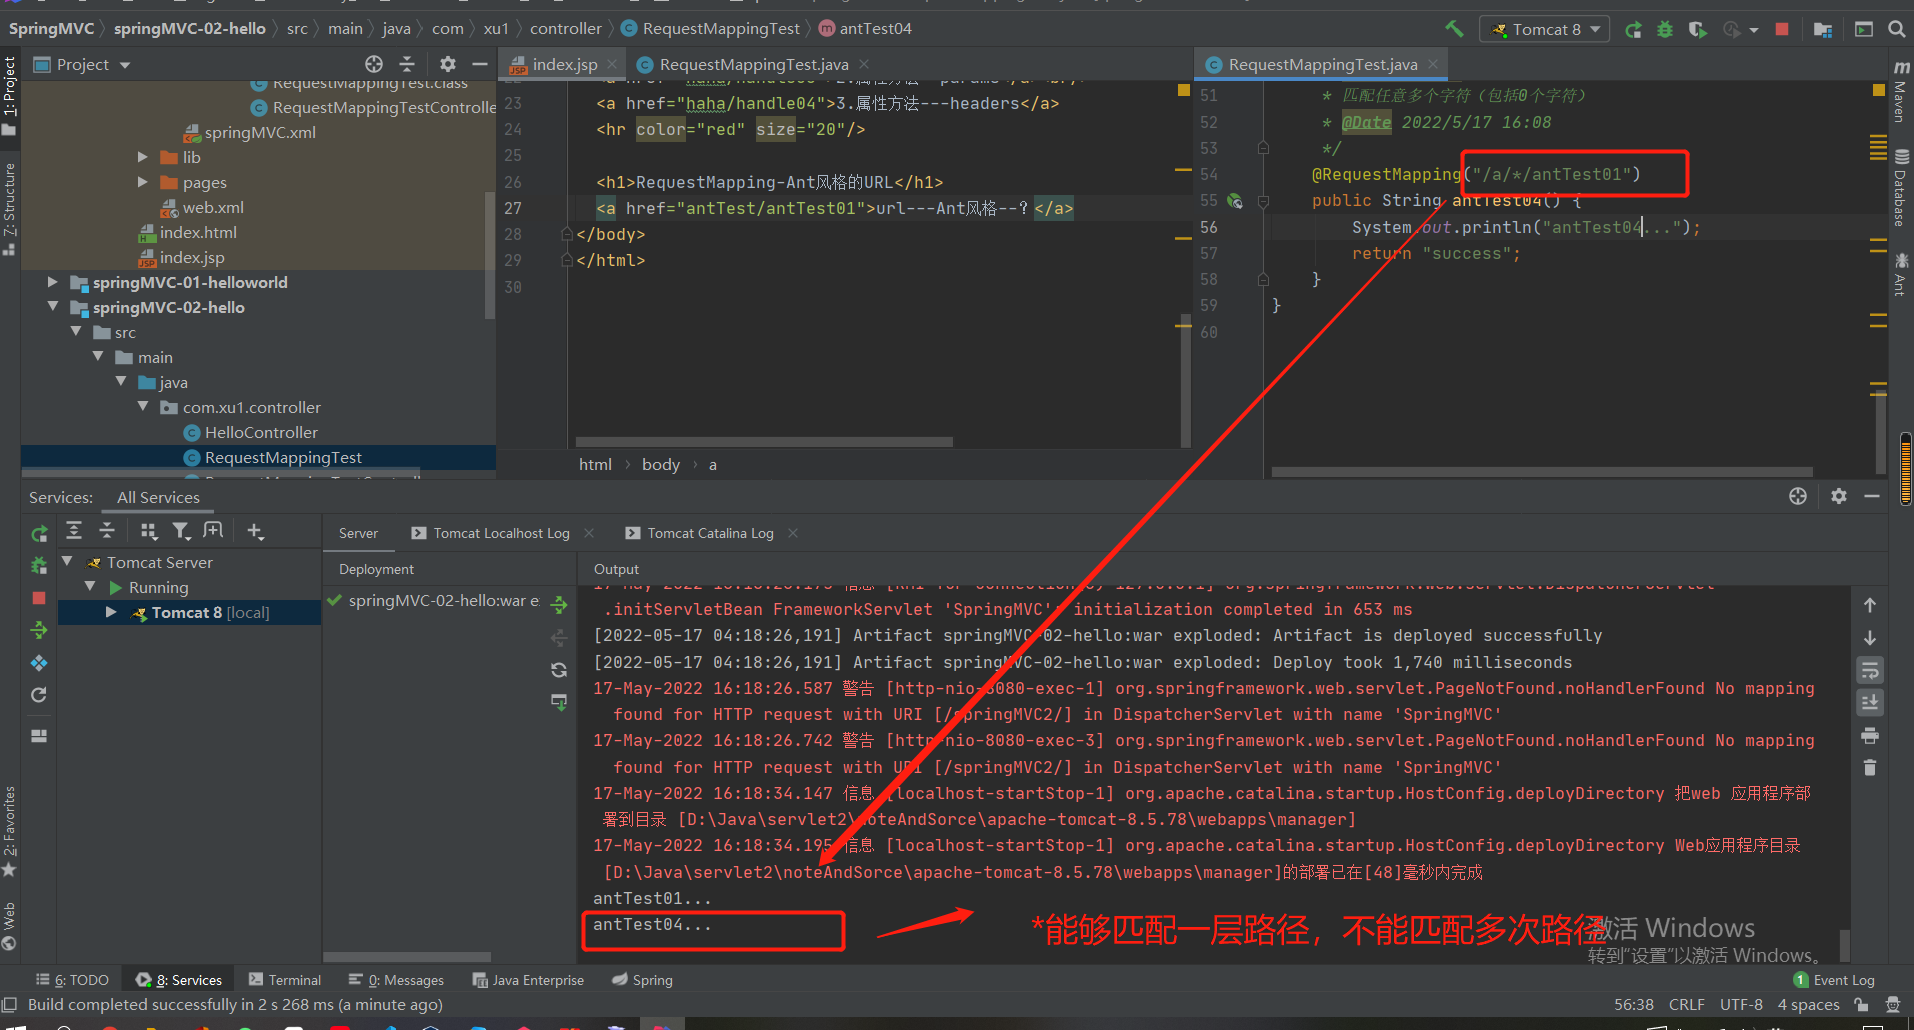Click the Print icon in Output panel
Image resolution: width=1914 pixels, height=1030 pixels.
coord(1870,736)
